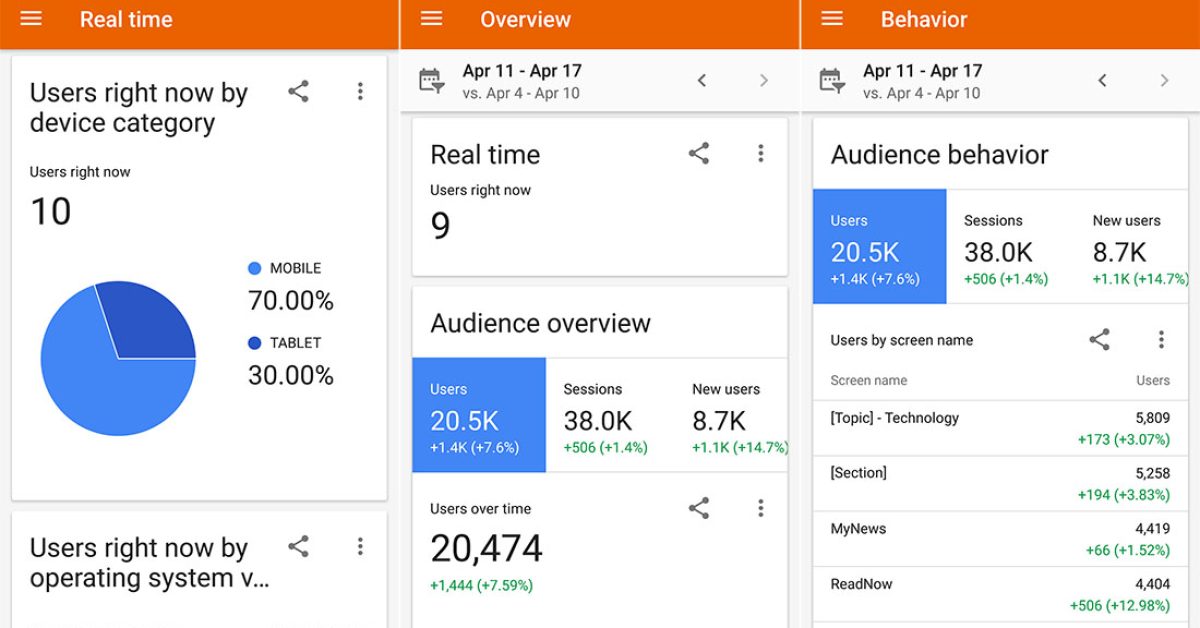The image size is (1200, 628).
Task: Open the navigation menu on Behavior screen
Action: 831,19
